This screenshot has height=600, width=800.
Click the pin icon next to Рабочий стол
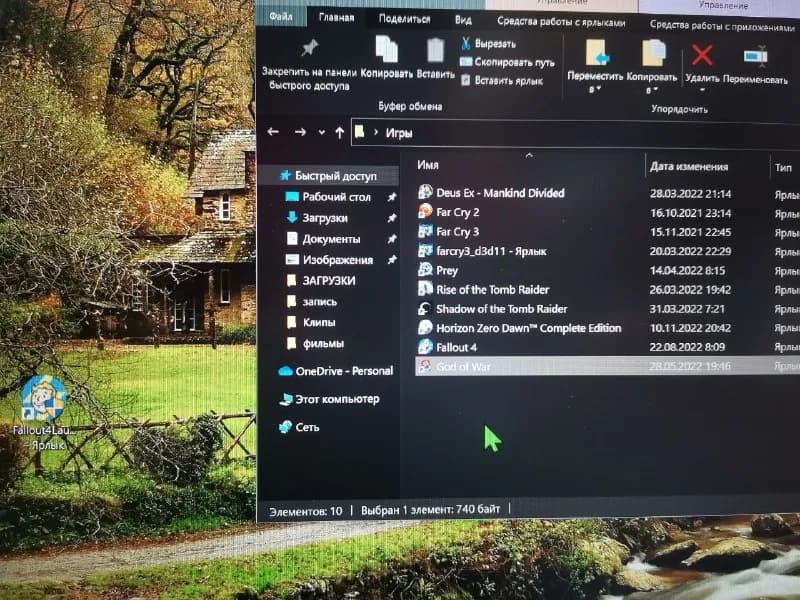(x=391, y=197)
